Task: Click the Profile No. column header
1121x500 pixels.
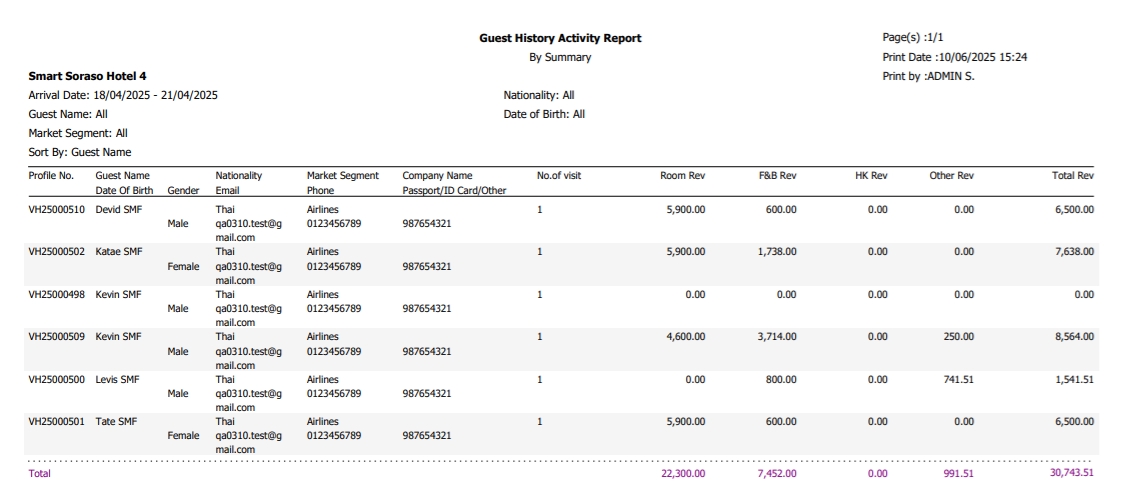Action: point(51,175)
